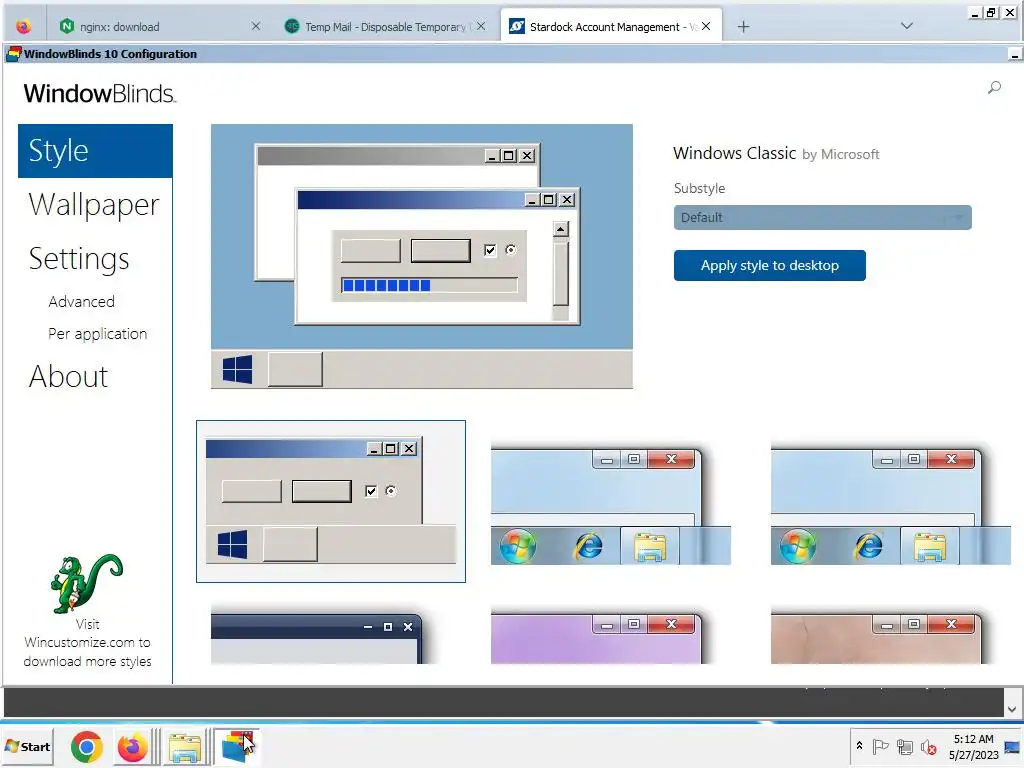Image resolution: width=1024 pixels, height=768 pixels.
Task: Click the Windows Classic style name
Action: pyautogui.click(x=734, y=153)
